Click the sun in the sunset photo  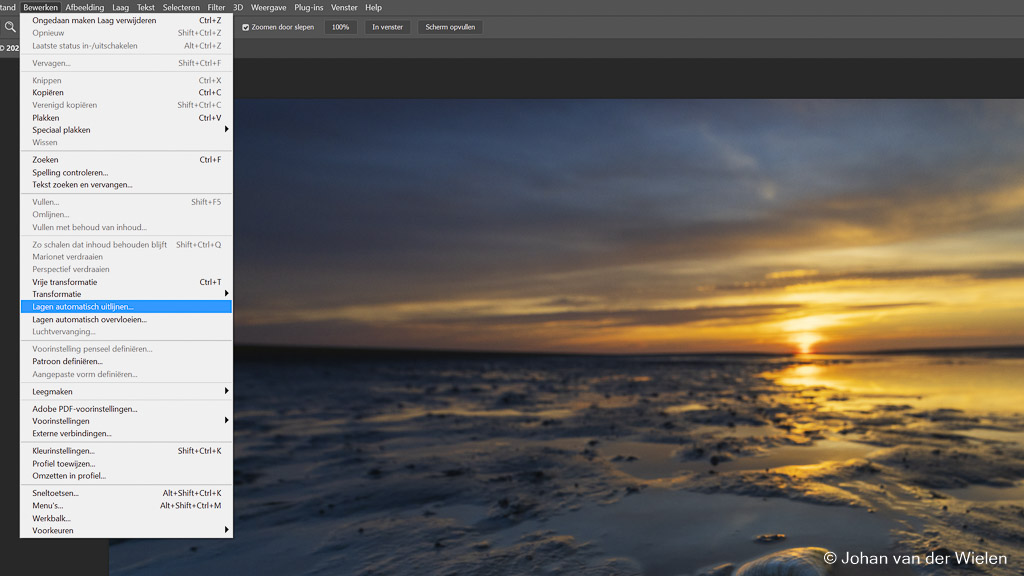[804, 342]
